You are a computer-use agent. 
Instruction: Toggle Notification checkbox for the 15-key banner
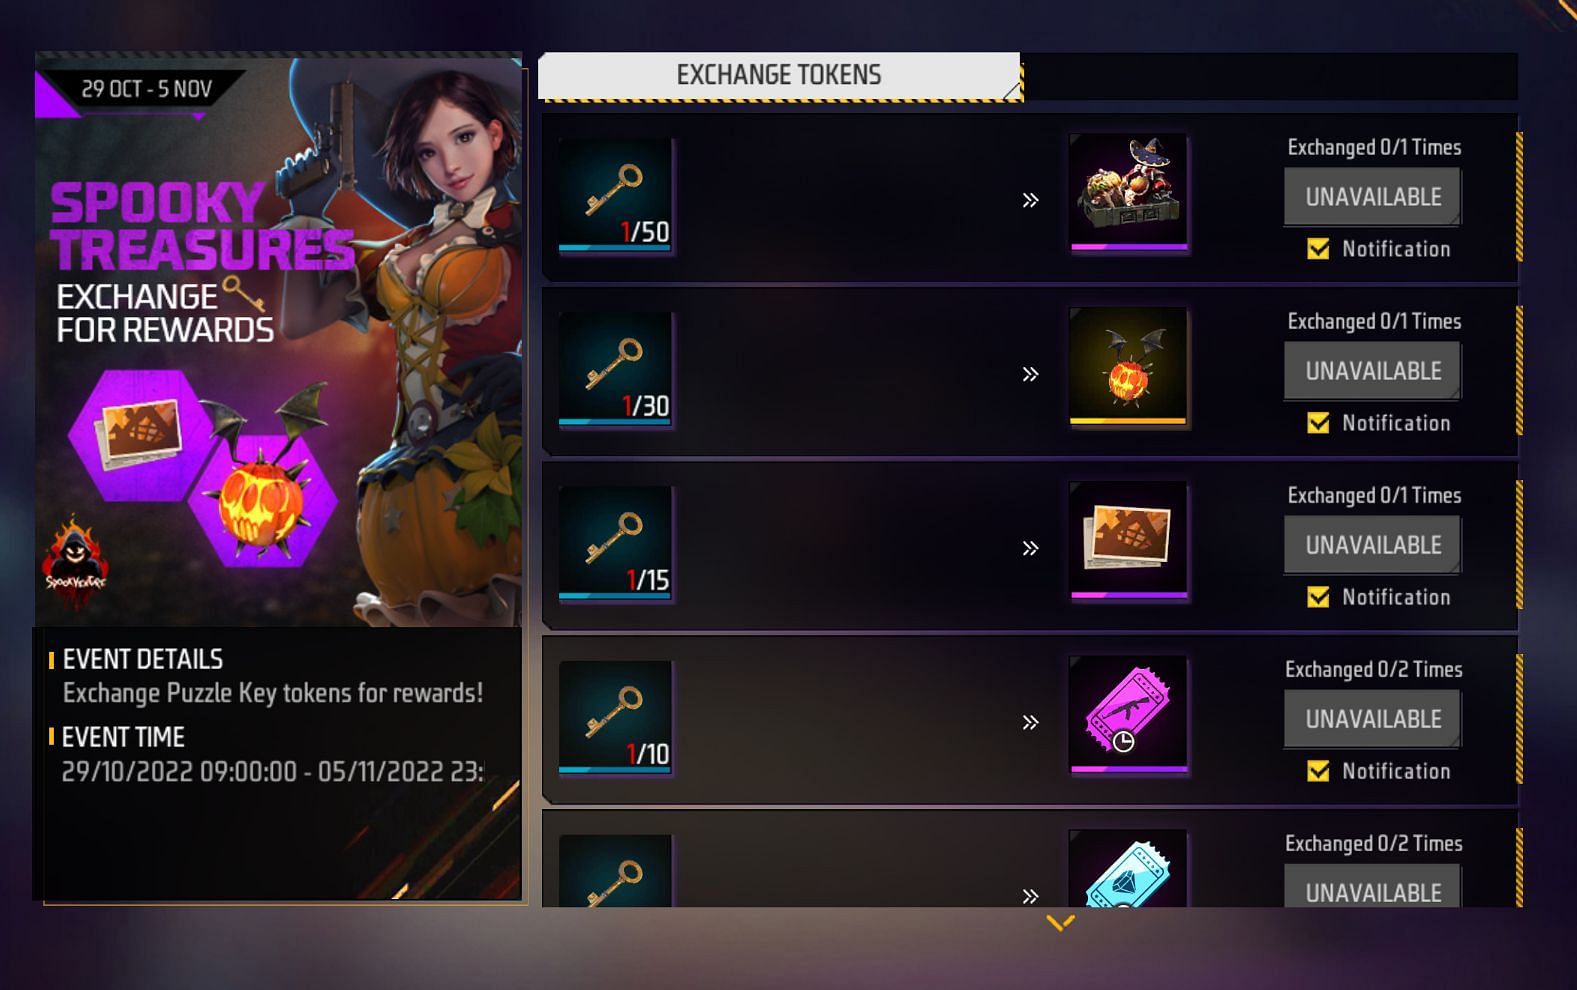coord(1318,597)
